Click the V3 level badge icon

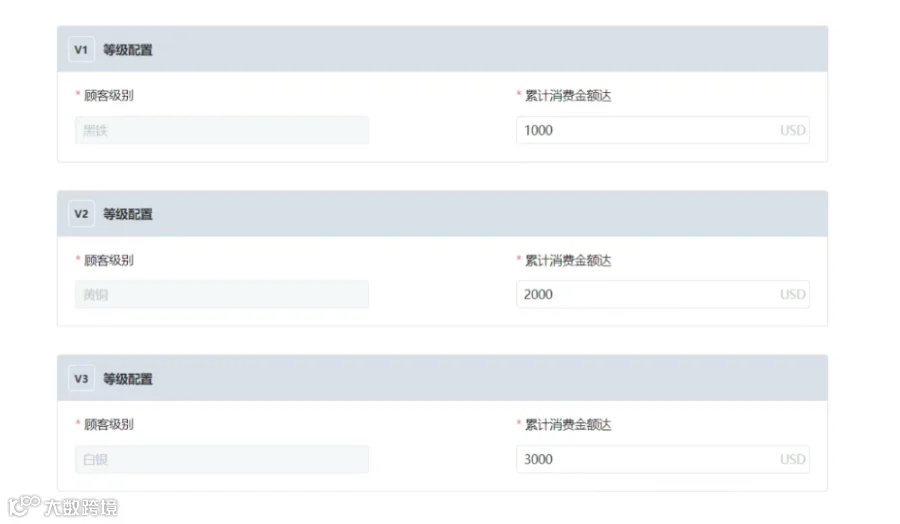point(82,379)
